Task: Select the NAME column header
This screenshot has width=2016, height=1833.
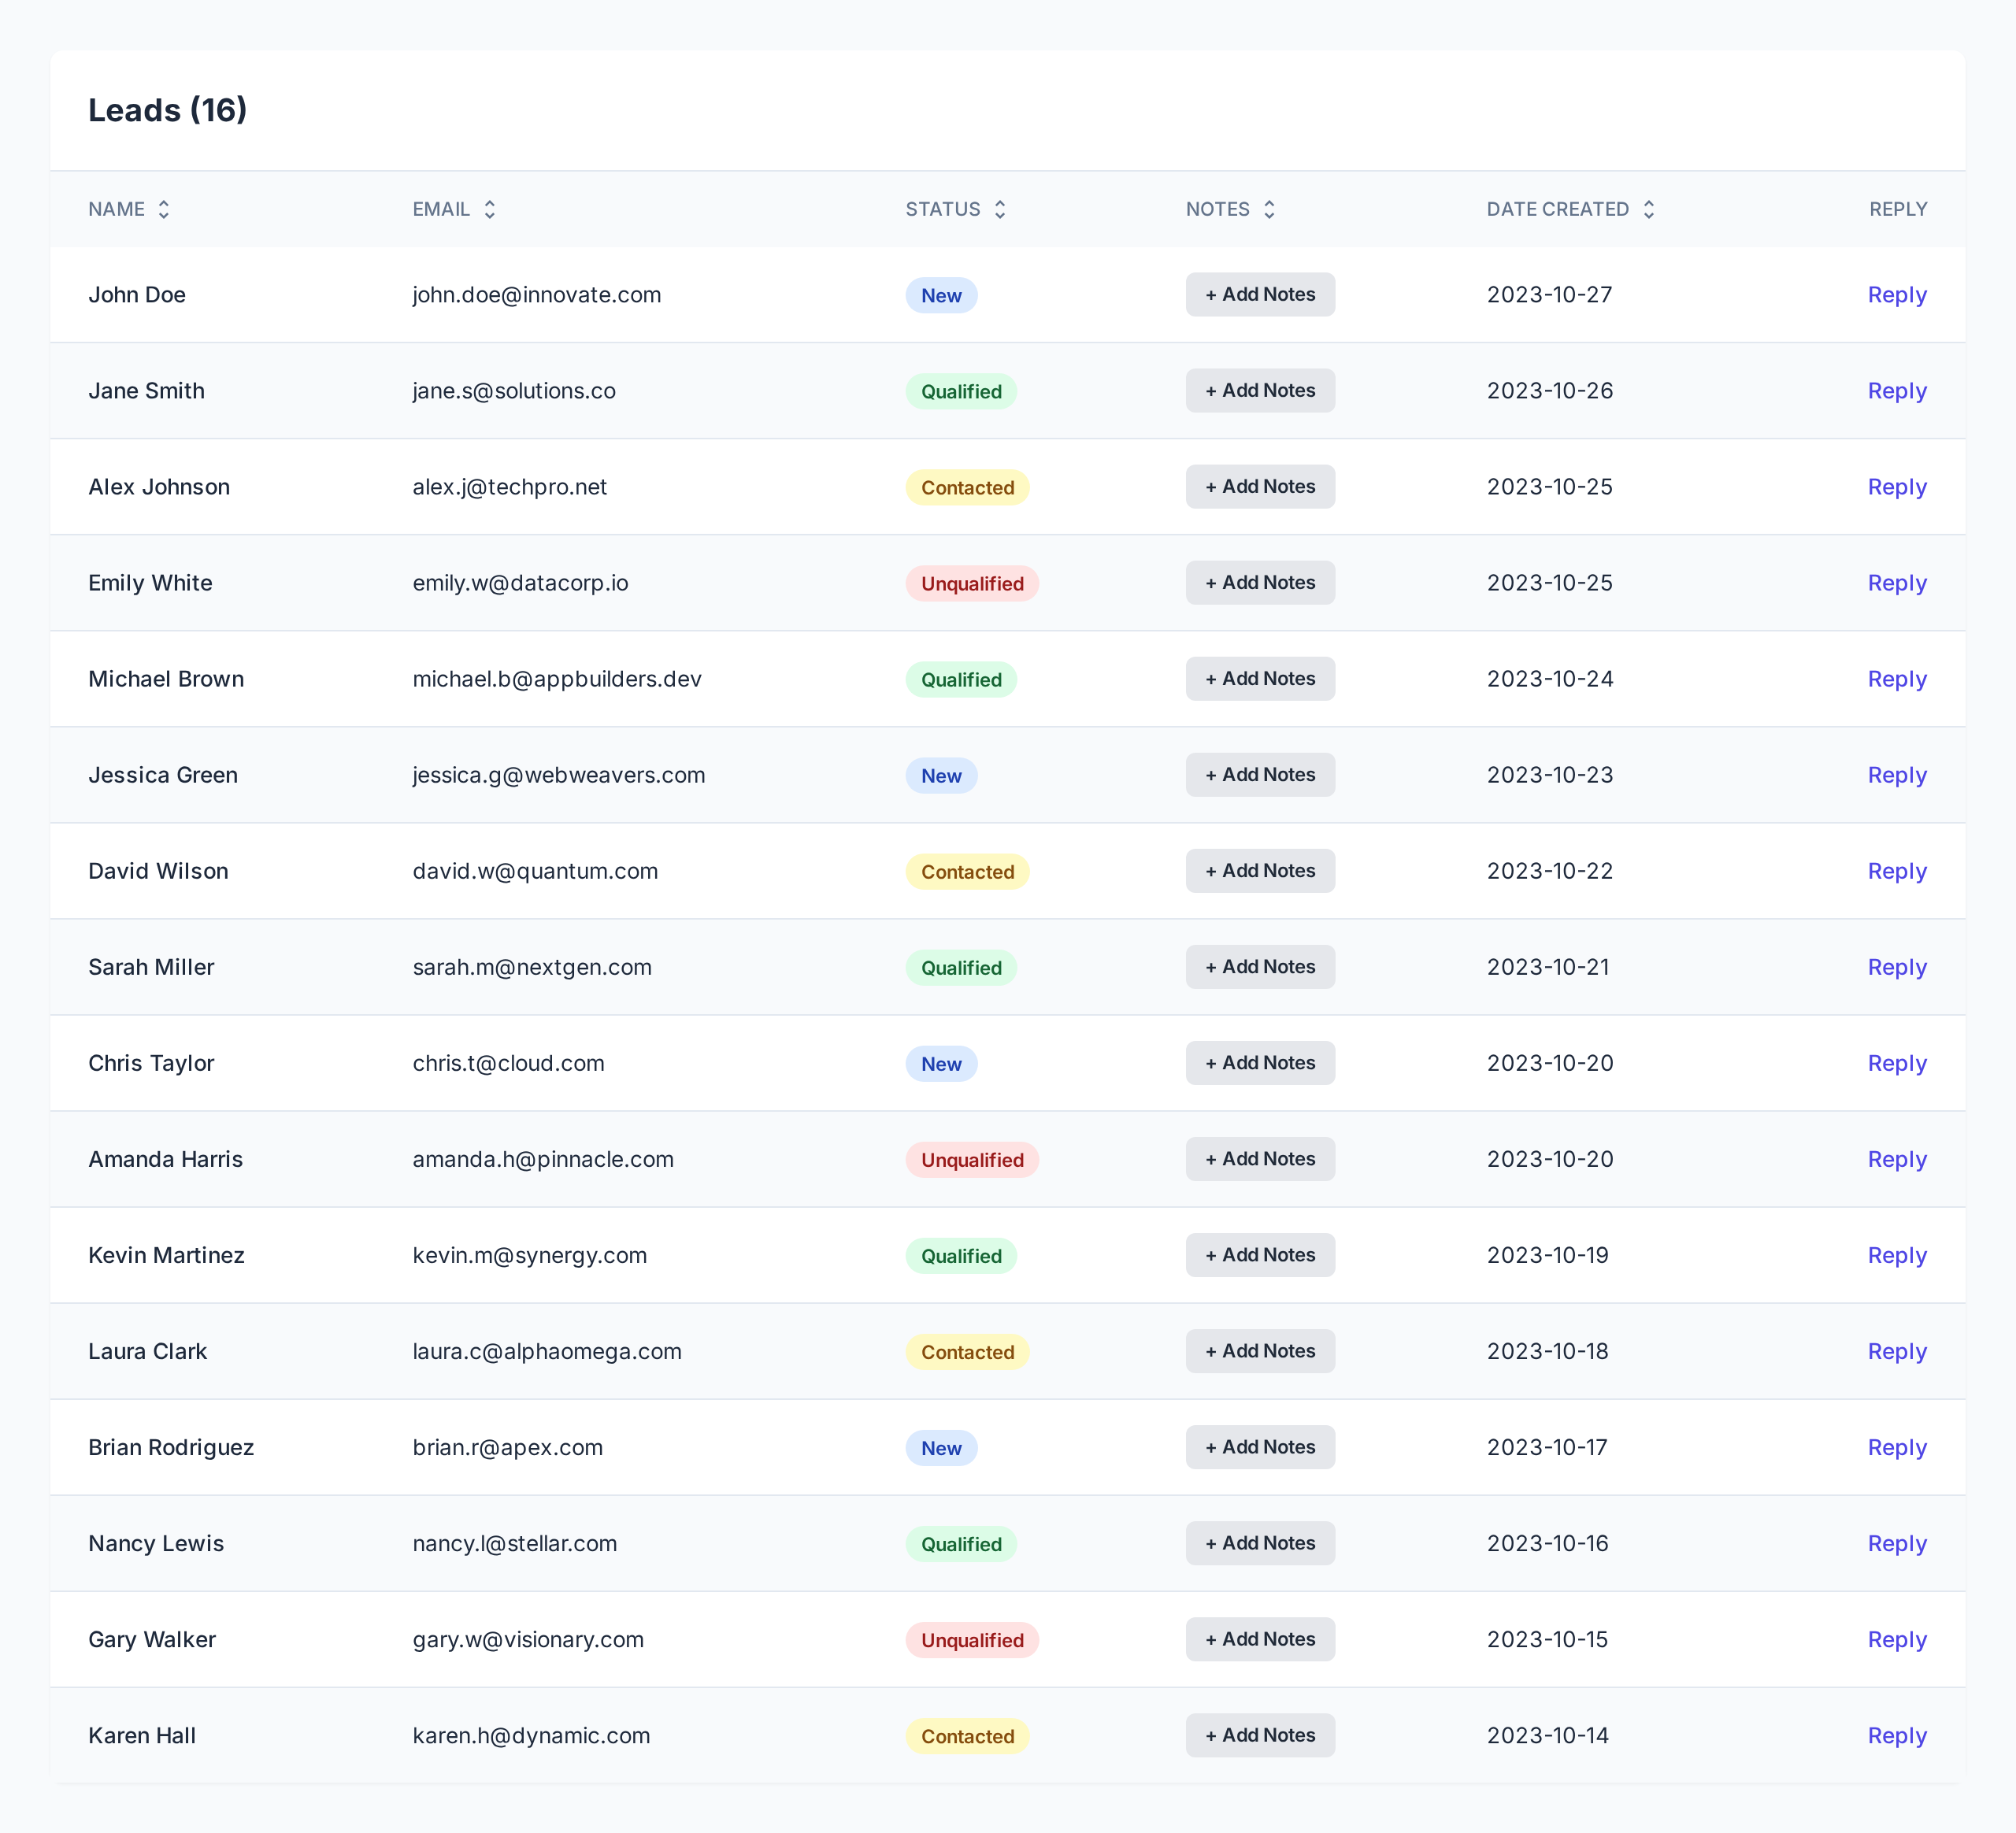Action: [117, 209]
